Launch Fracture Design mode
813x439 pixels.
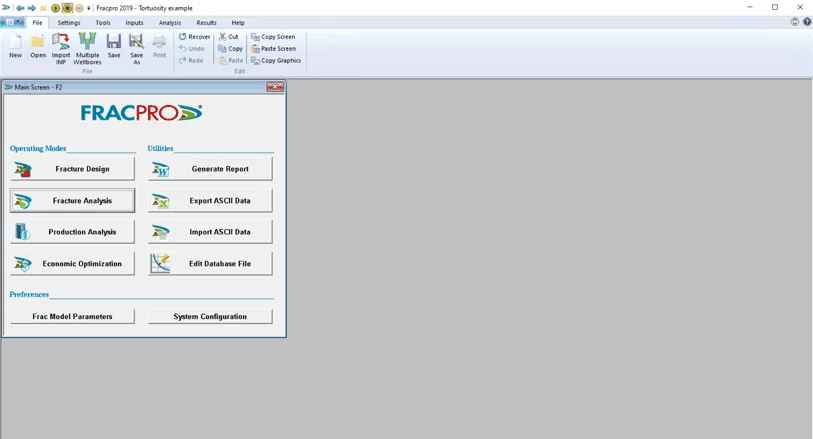(72, 169)
